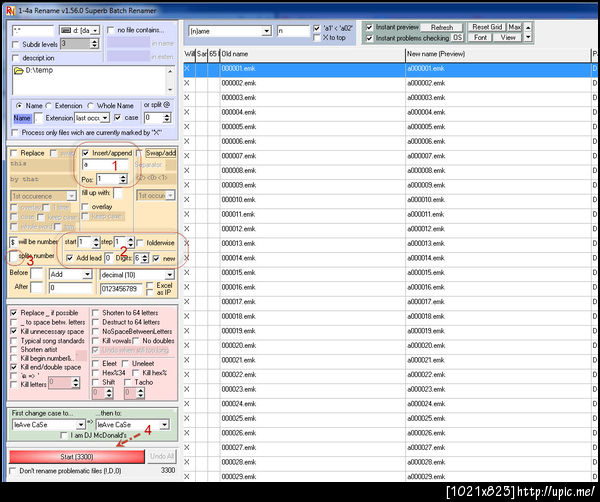Click the Refresh button
Screen dimensions: 600x502
[442, 27]
